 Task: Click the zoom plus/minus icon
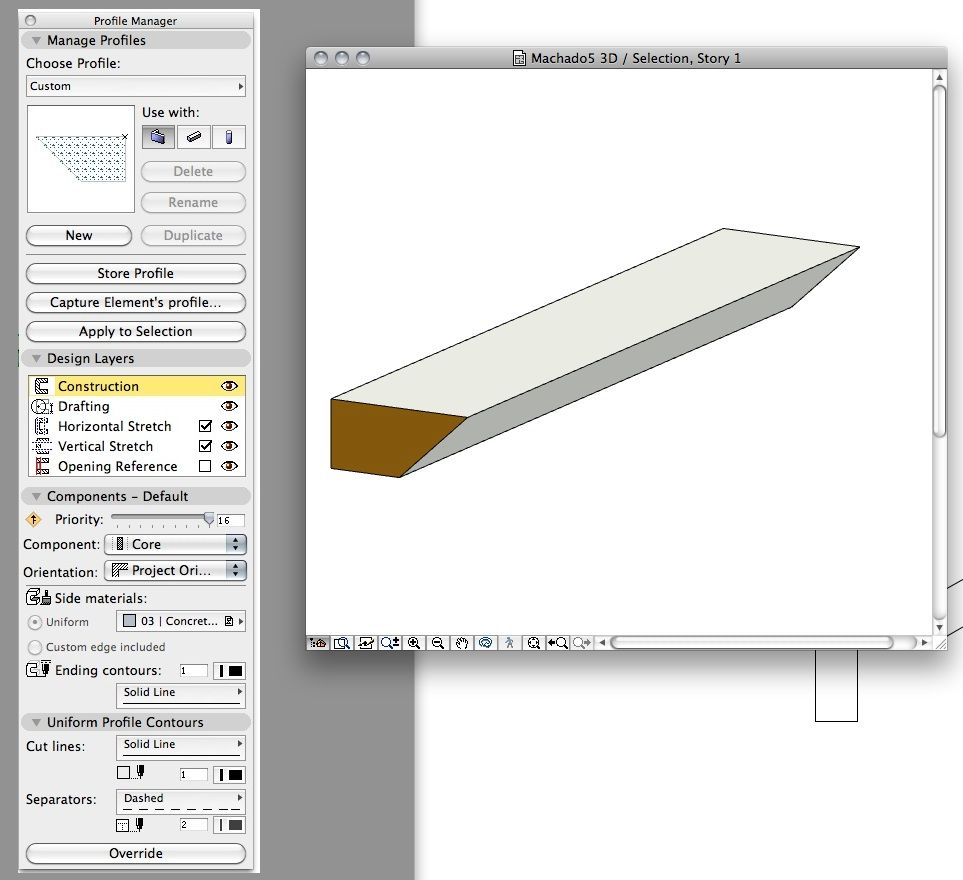pos(389,643)
